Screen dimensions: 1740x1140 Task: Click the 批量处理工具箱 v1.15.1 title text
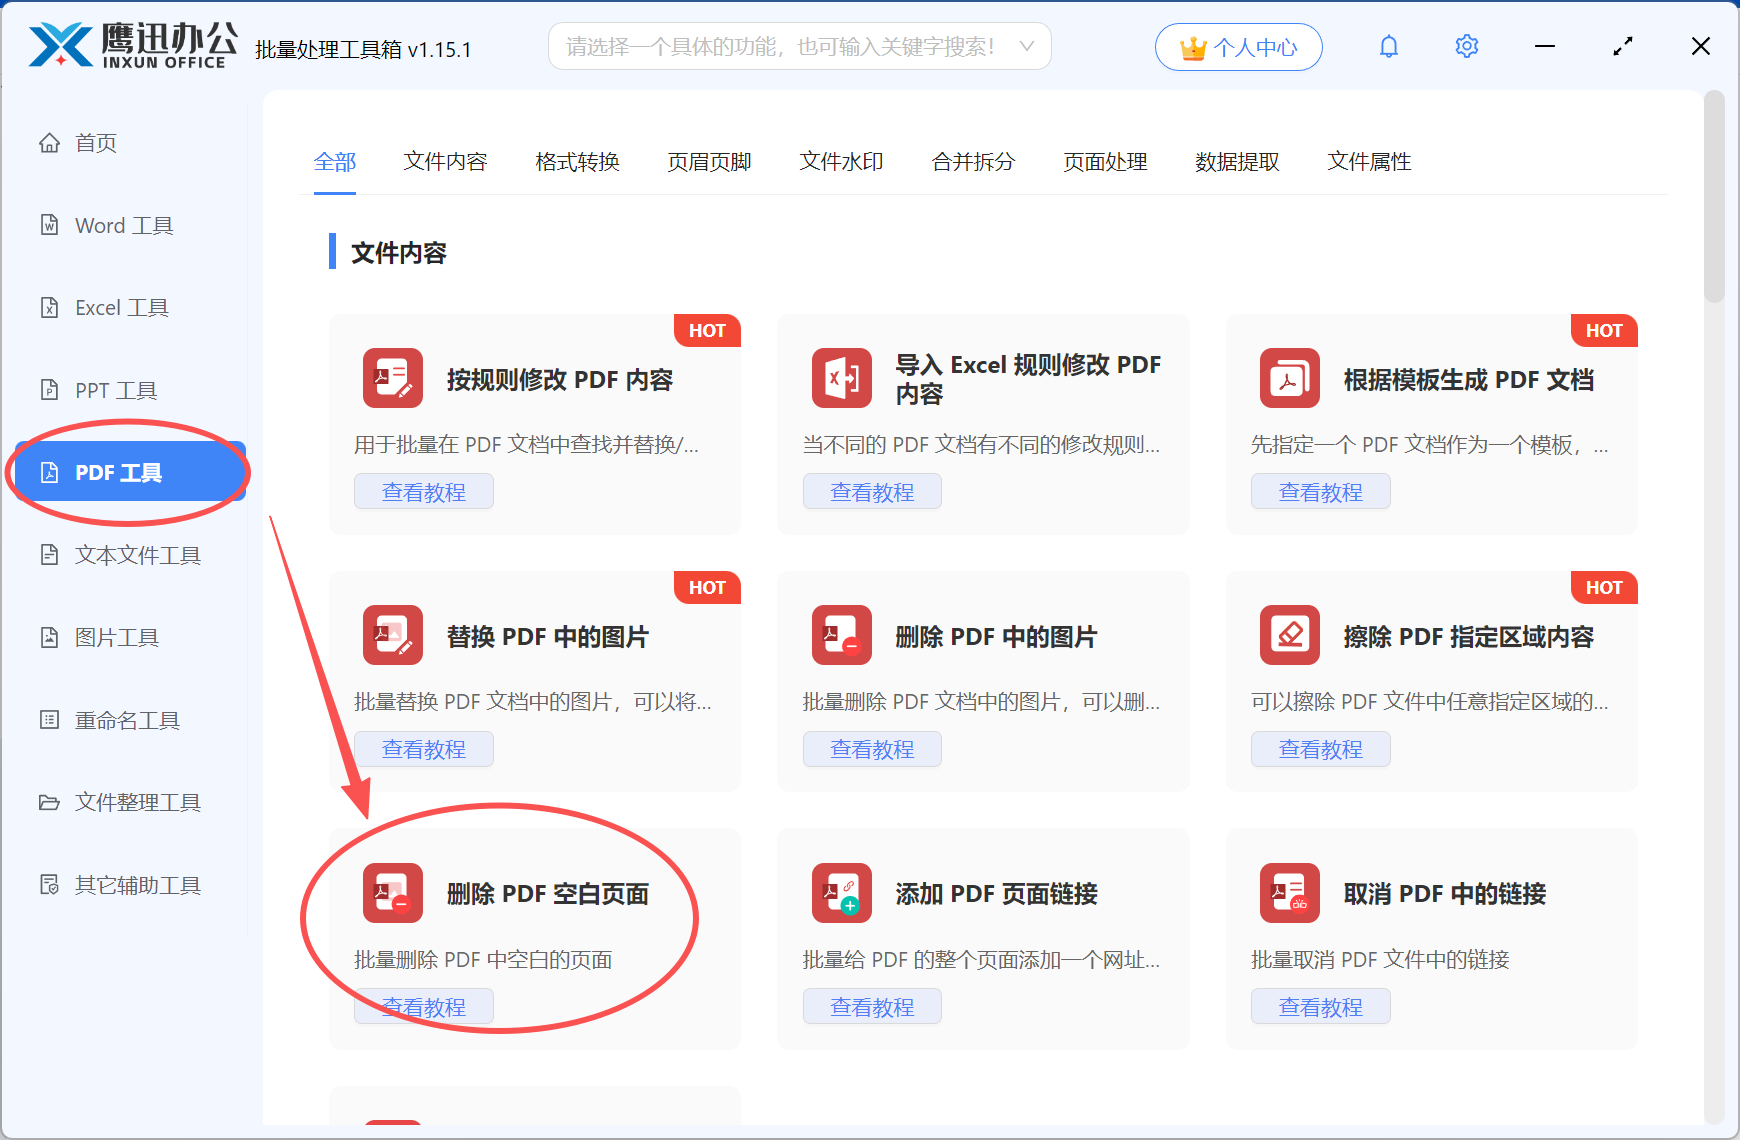coord(363,50)
